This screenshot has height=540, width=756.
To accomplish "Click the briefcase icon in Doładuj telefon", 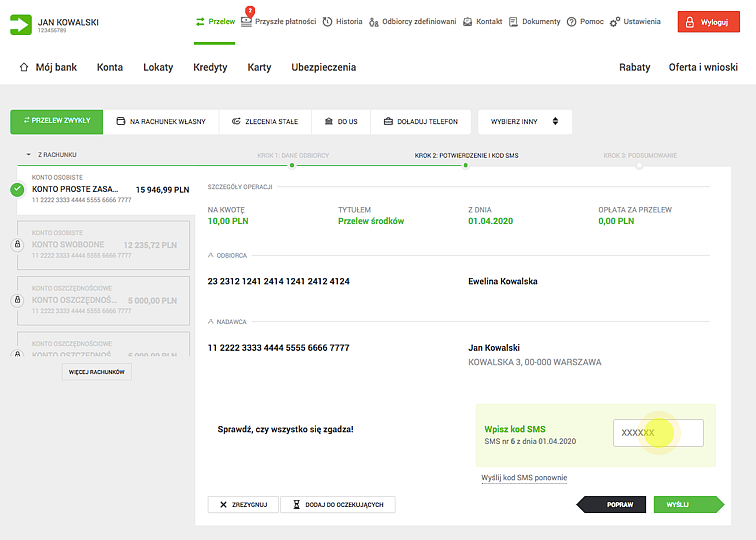I will coord(388,121).
